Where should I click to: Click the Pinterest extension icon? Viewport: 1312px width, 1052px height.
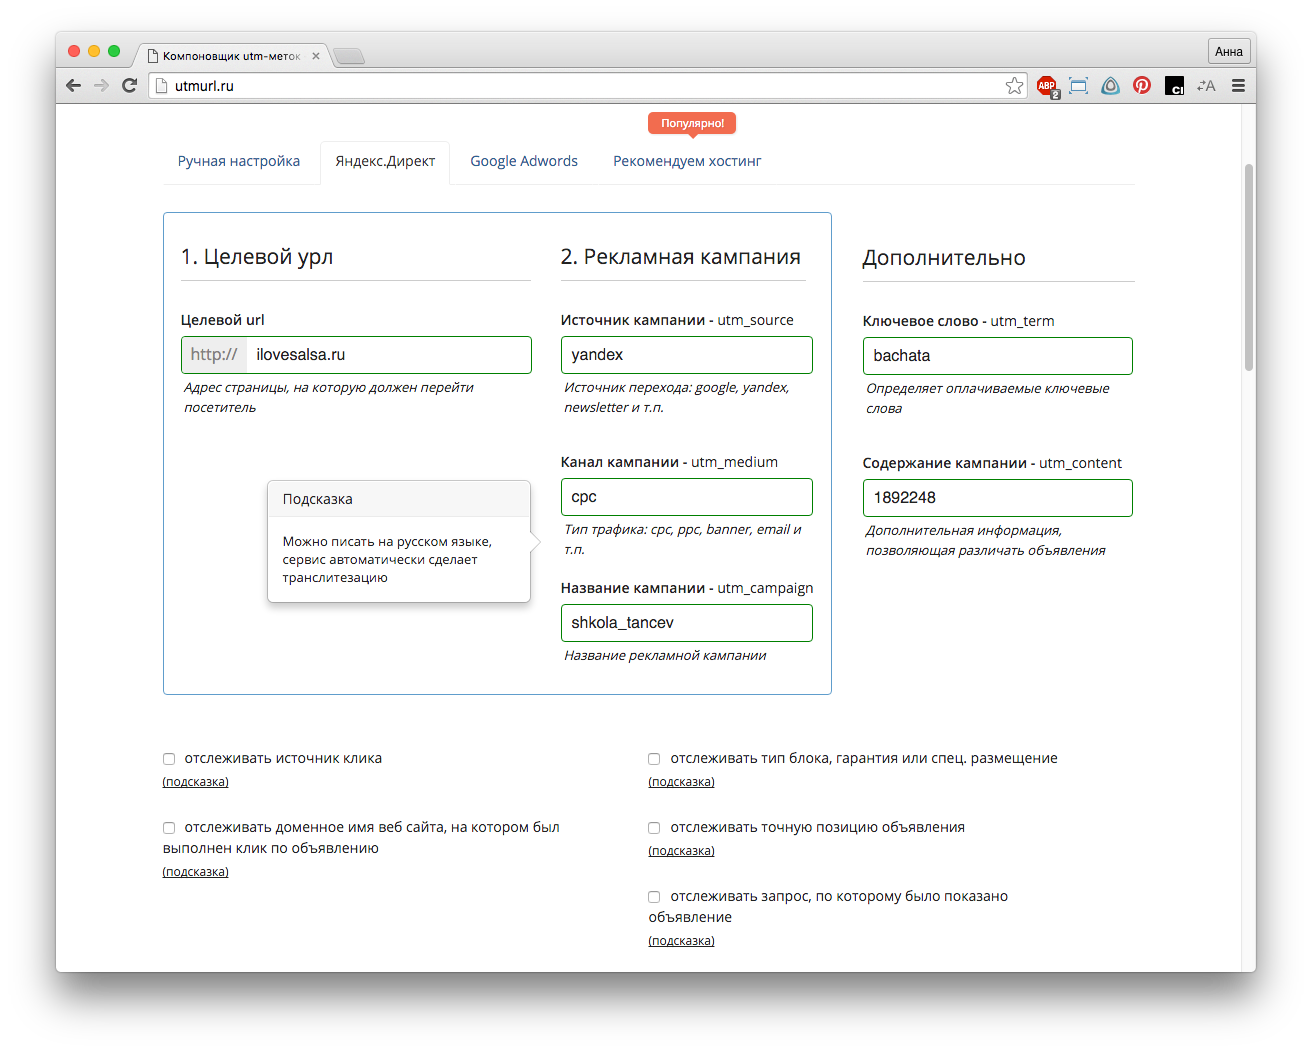click(1142, 86)
